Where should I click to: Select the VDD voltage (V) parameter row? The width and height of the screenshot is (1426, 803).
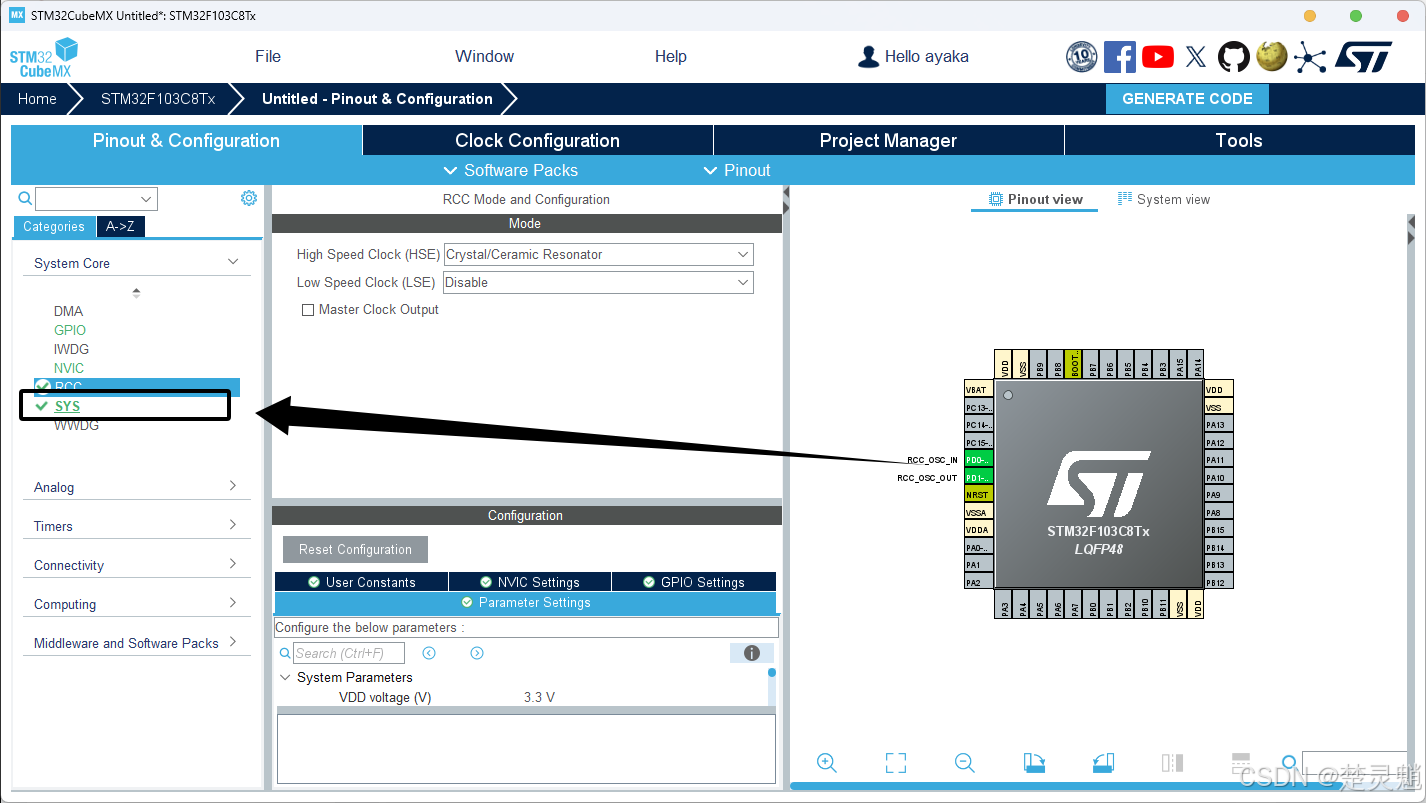[x=523, y=697]
